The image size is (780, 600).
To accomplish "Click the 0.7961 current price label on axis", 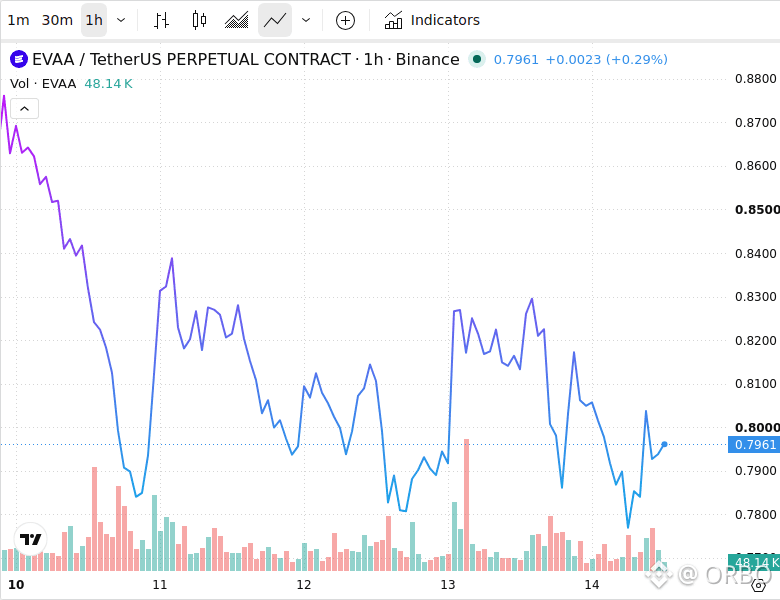I will click(754, 444).
